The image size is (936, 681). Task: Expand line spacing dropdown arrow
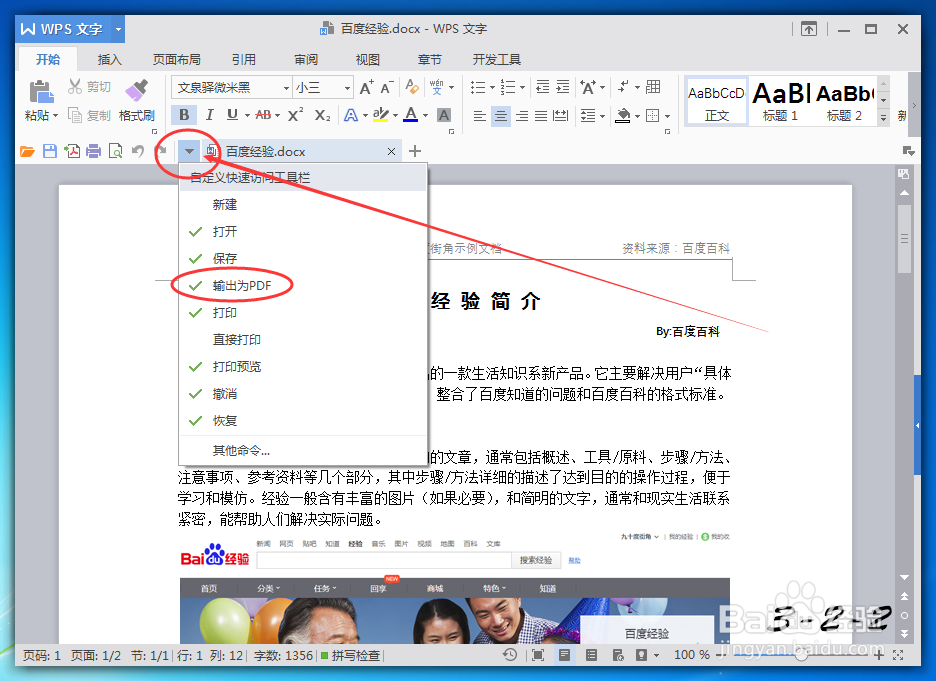point(603,116)
